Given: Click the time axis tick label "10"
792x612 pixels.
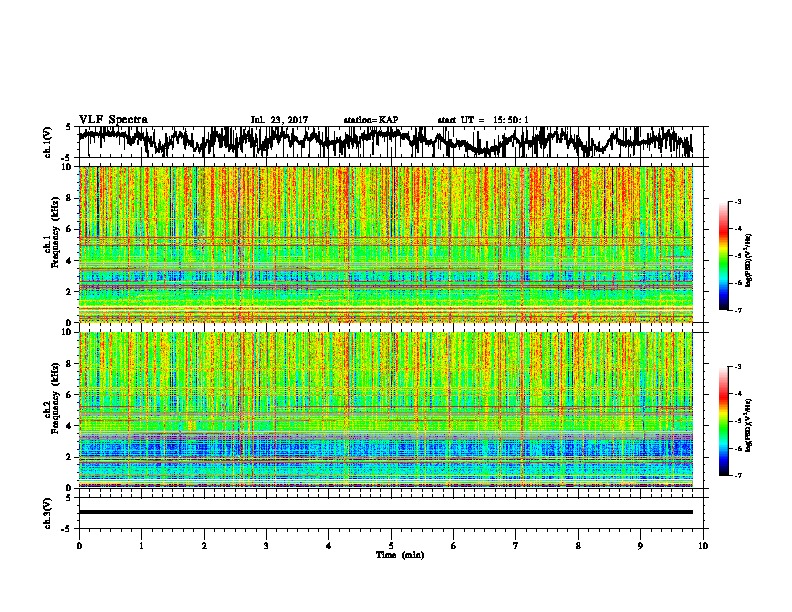Looking at the screenshot, I should (703, 546).
